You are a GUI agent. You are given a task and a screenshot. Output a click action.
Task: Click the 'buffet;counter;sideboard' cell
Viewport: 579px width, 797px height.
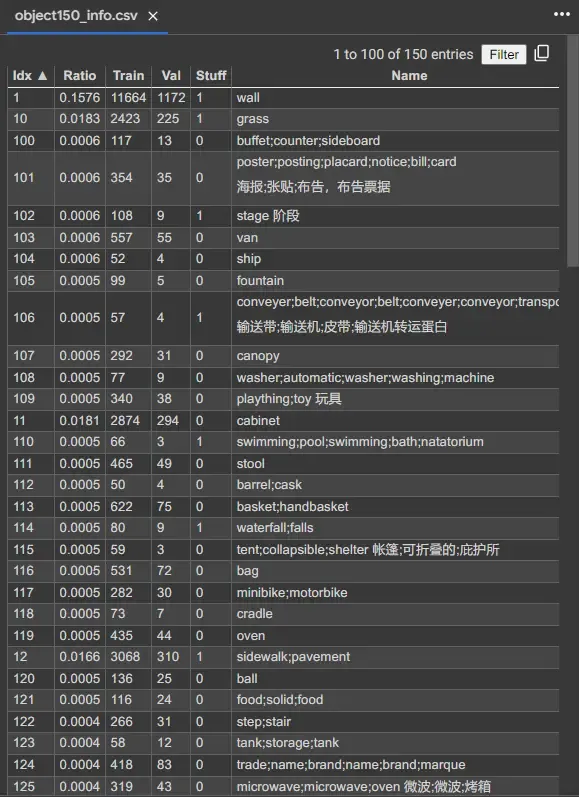(x=395, y=141)
